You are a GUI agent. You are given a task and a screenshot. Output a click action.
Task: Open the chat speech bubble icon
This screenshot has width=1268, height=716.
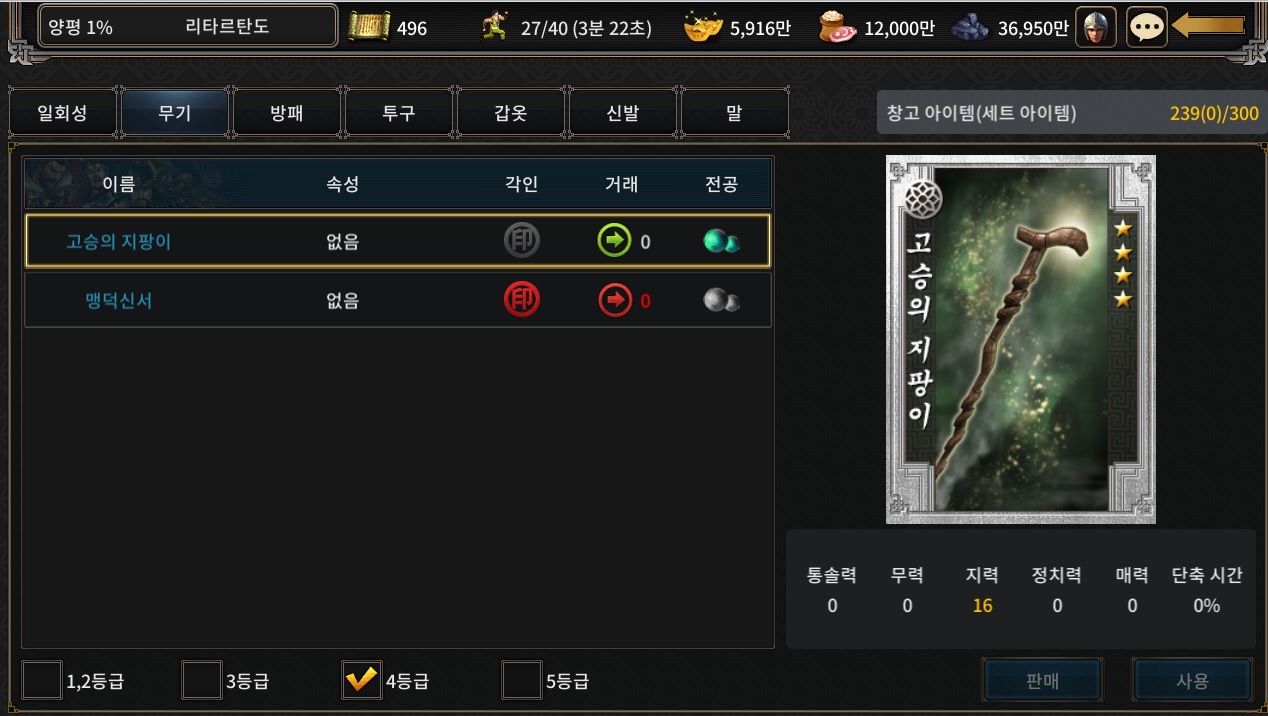(x=1147, y=27)
